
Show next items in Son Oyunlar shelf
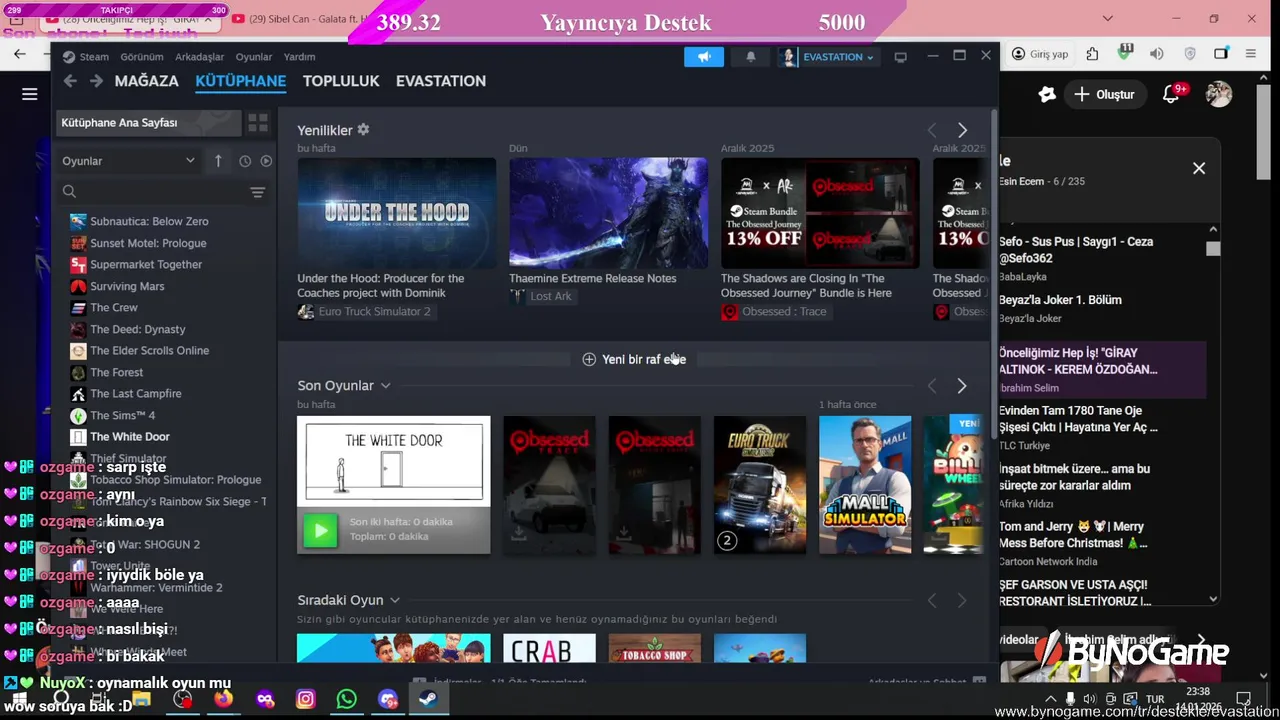962,386
